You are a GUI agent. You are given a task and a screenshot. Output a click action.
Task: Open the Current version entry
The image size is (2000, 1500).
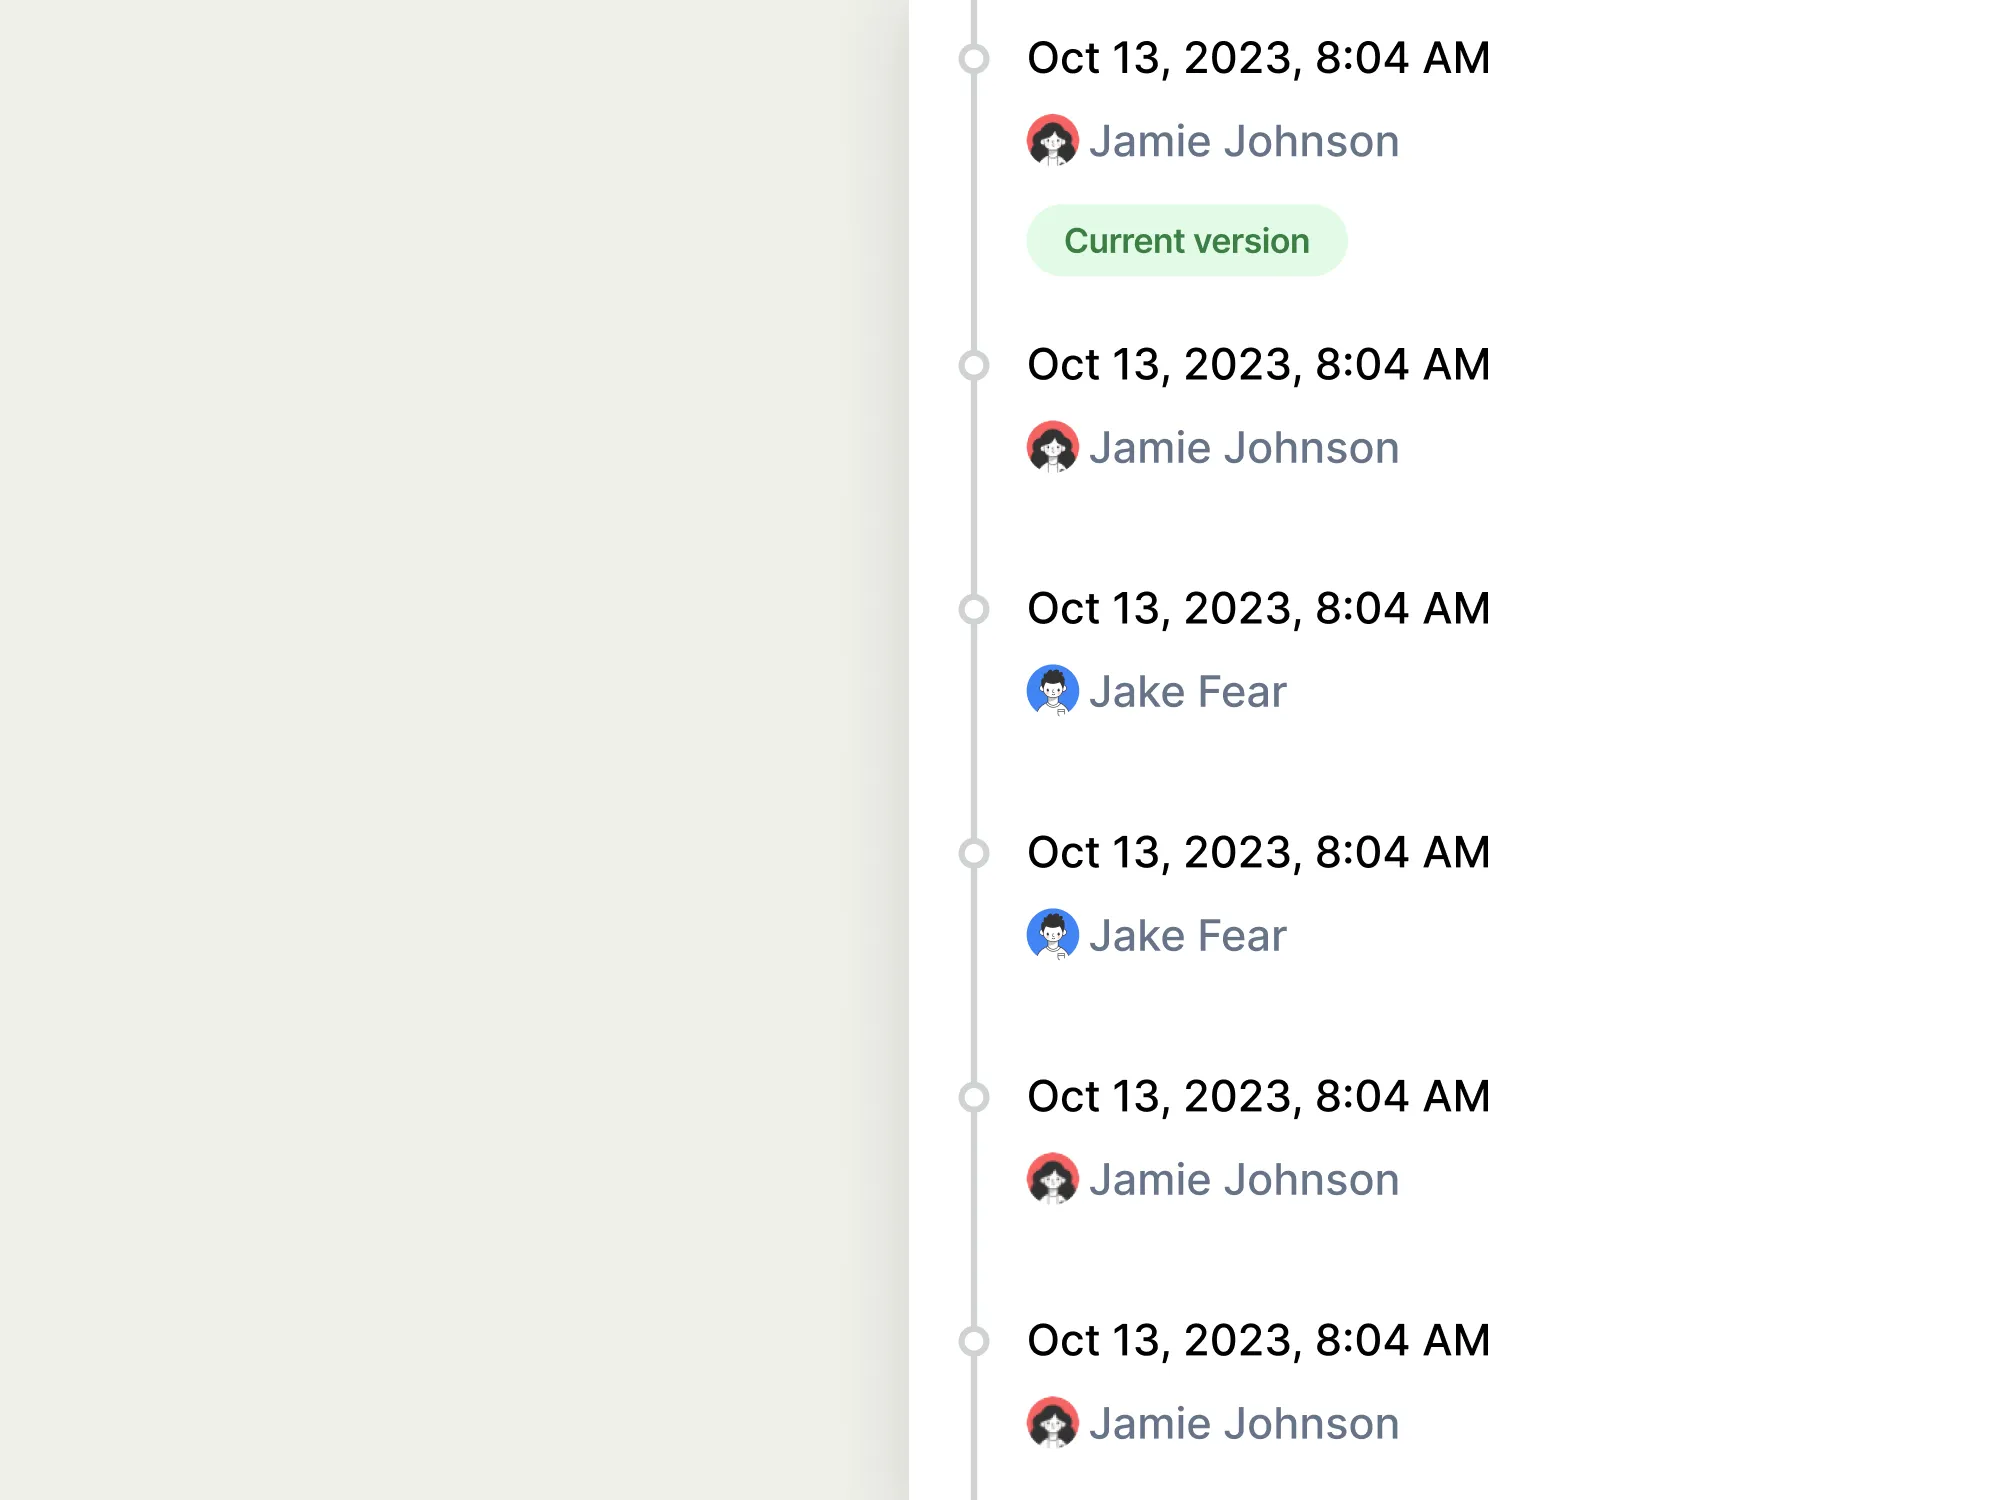pyautogui.click(x=1258, y=58)
